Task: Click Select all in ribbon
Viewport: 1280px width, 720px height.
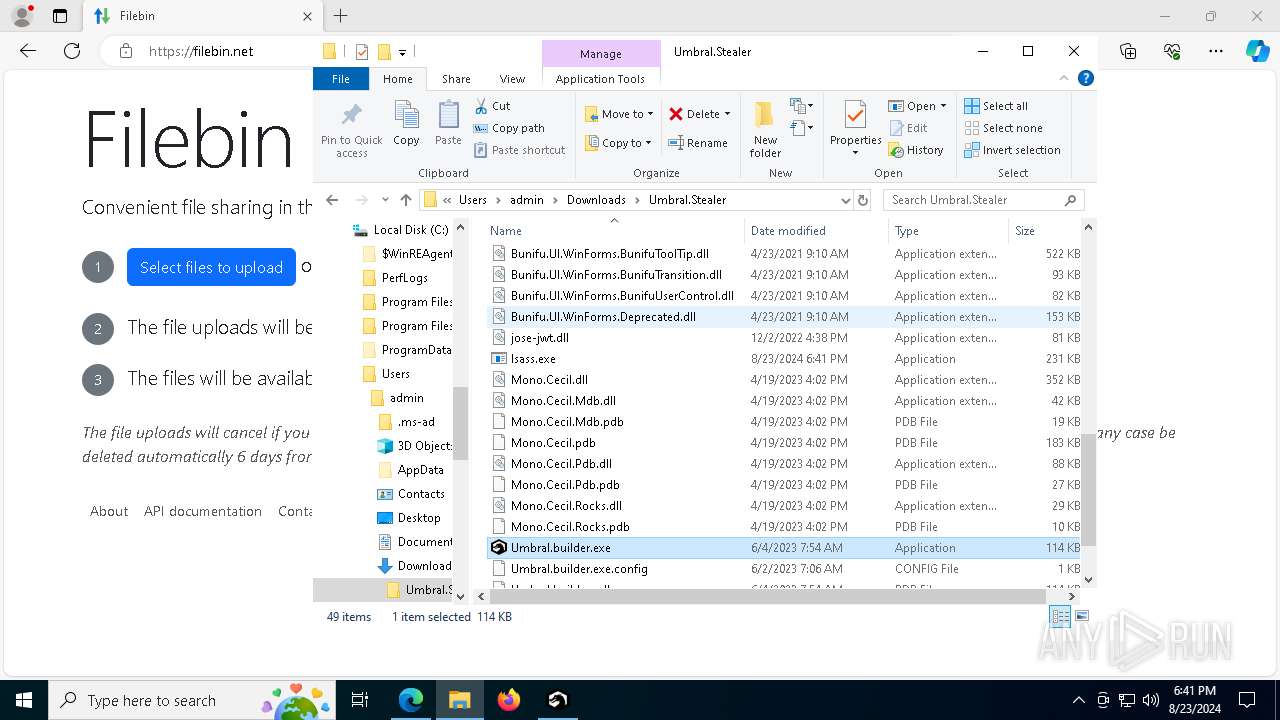Action: click(x=996, y=106)
